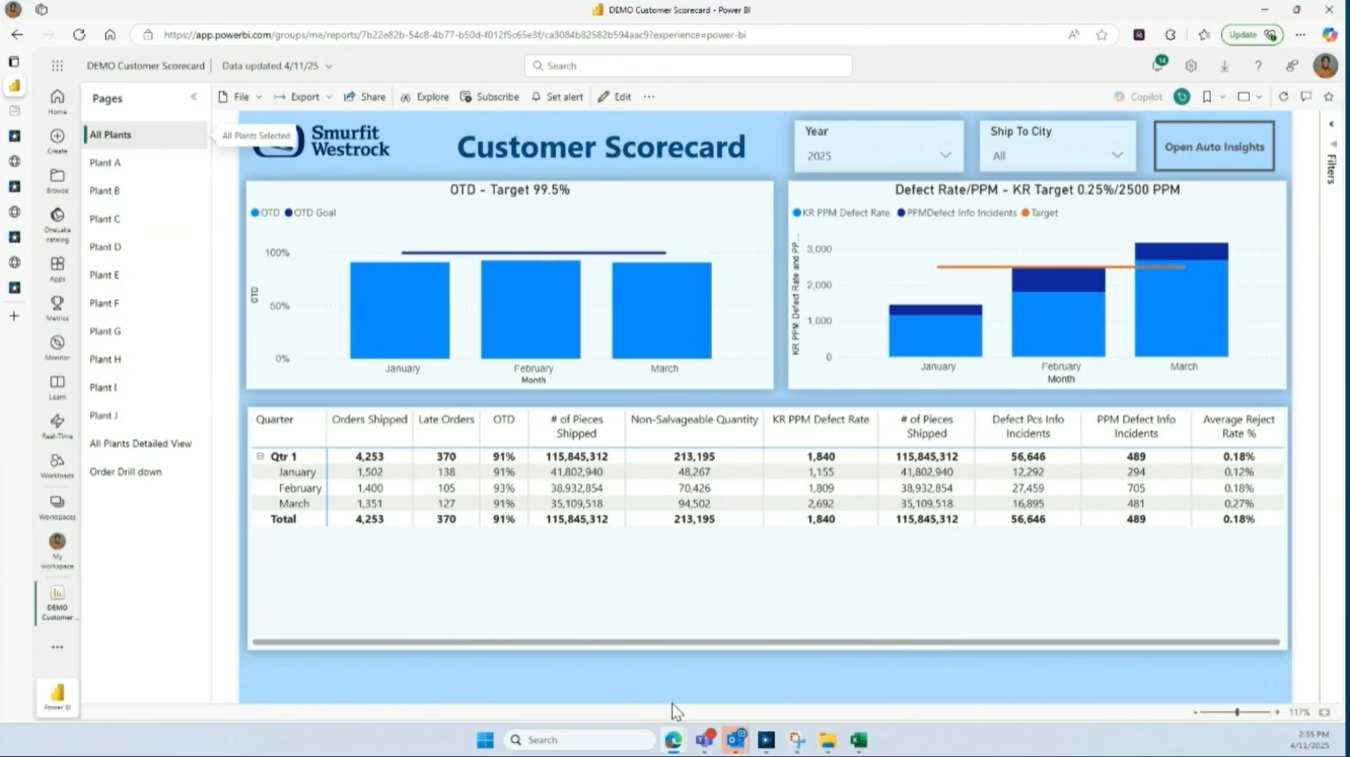The width and height of the screenshot is (1350, 757).
Task: Open the OneLake catalog
Action: click(57, 224)
